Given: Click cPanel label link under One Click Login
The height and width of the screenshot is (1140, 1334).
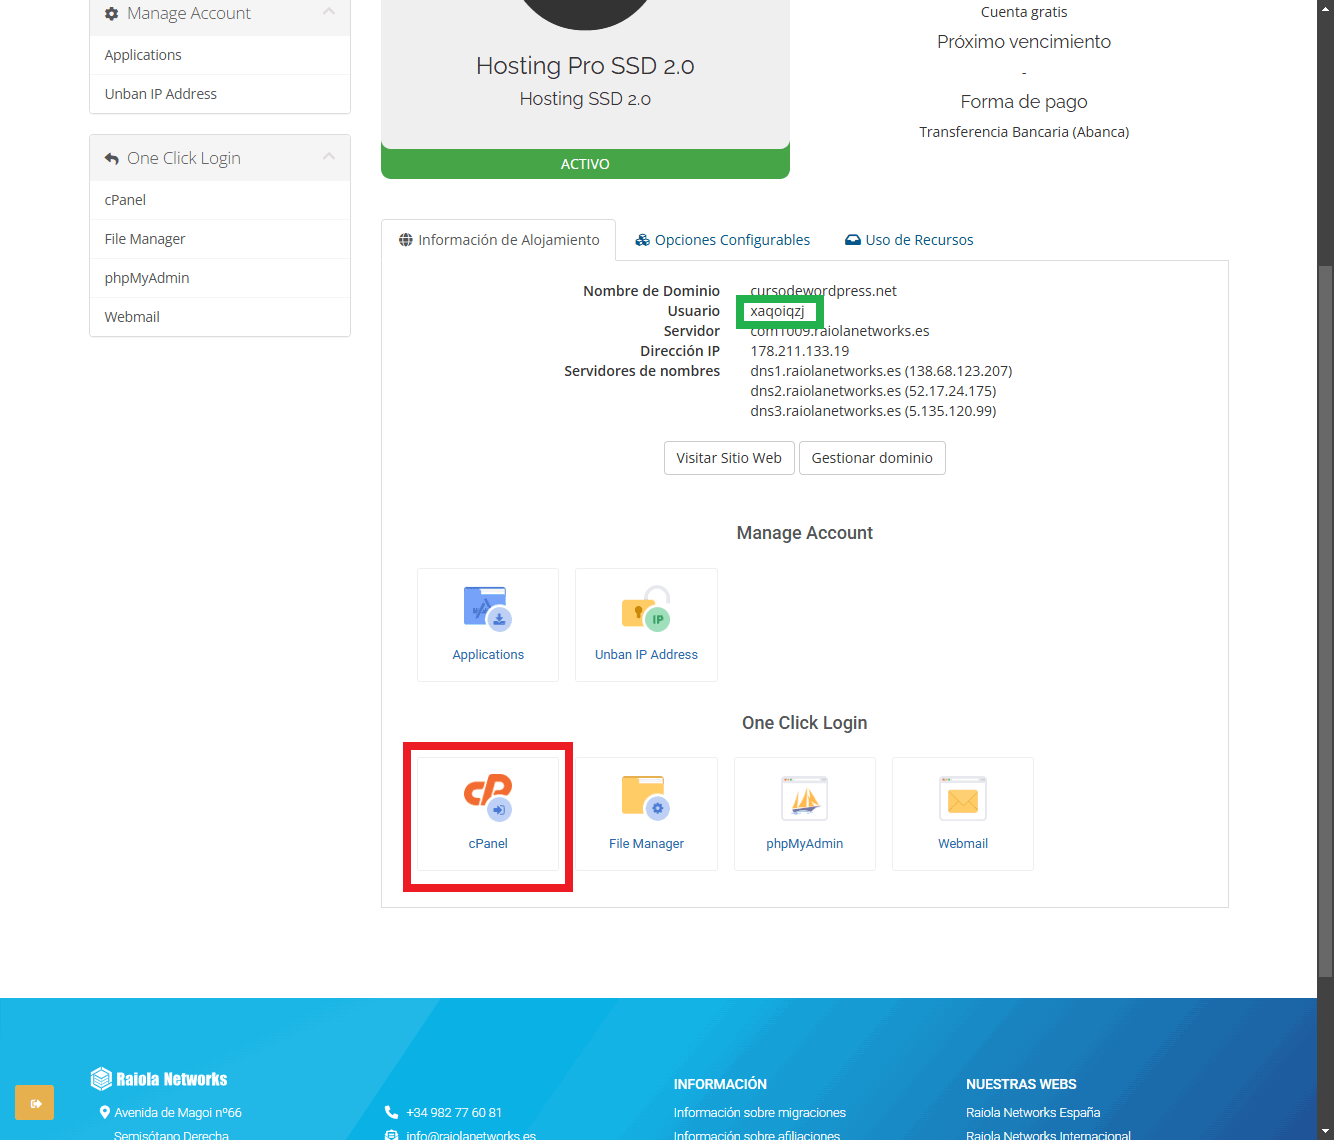Looking at the screenshot, I should click(488, 844).
